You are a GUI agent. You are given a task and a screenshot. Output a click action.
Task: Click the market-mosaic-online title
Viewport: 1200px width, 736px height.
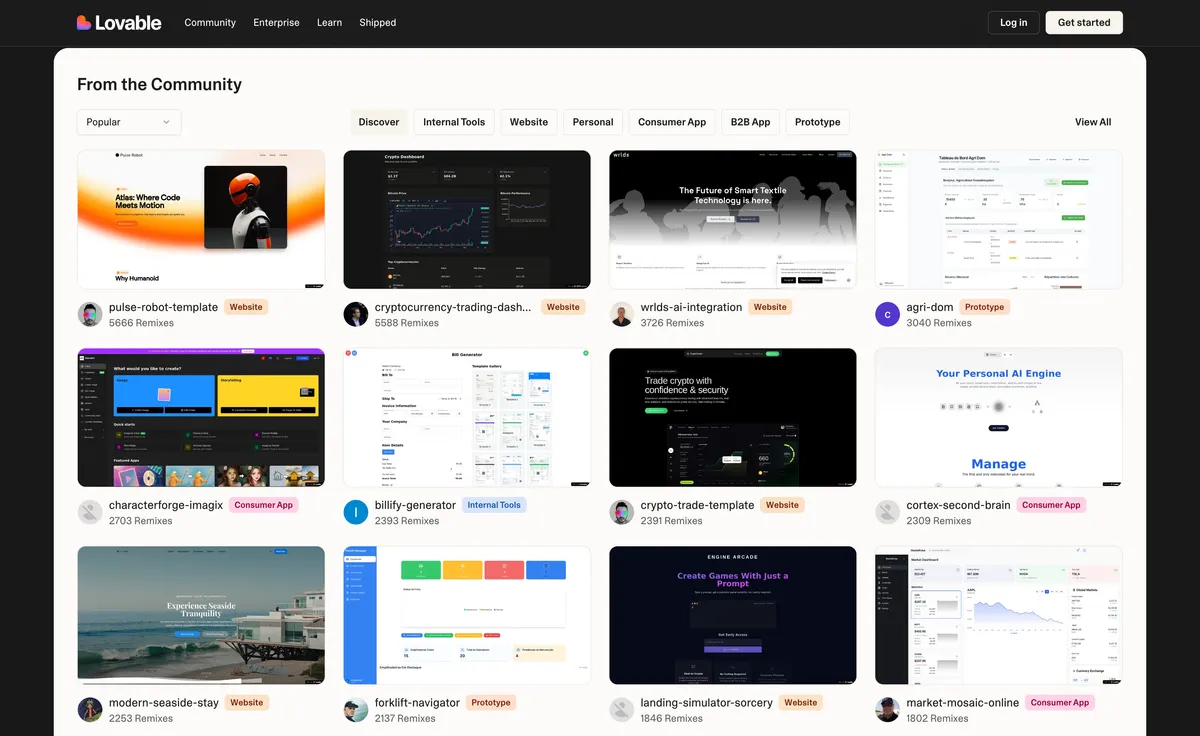pos(961,703)
